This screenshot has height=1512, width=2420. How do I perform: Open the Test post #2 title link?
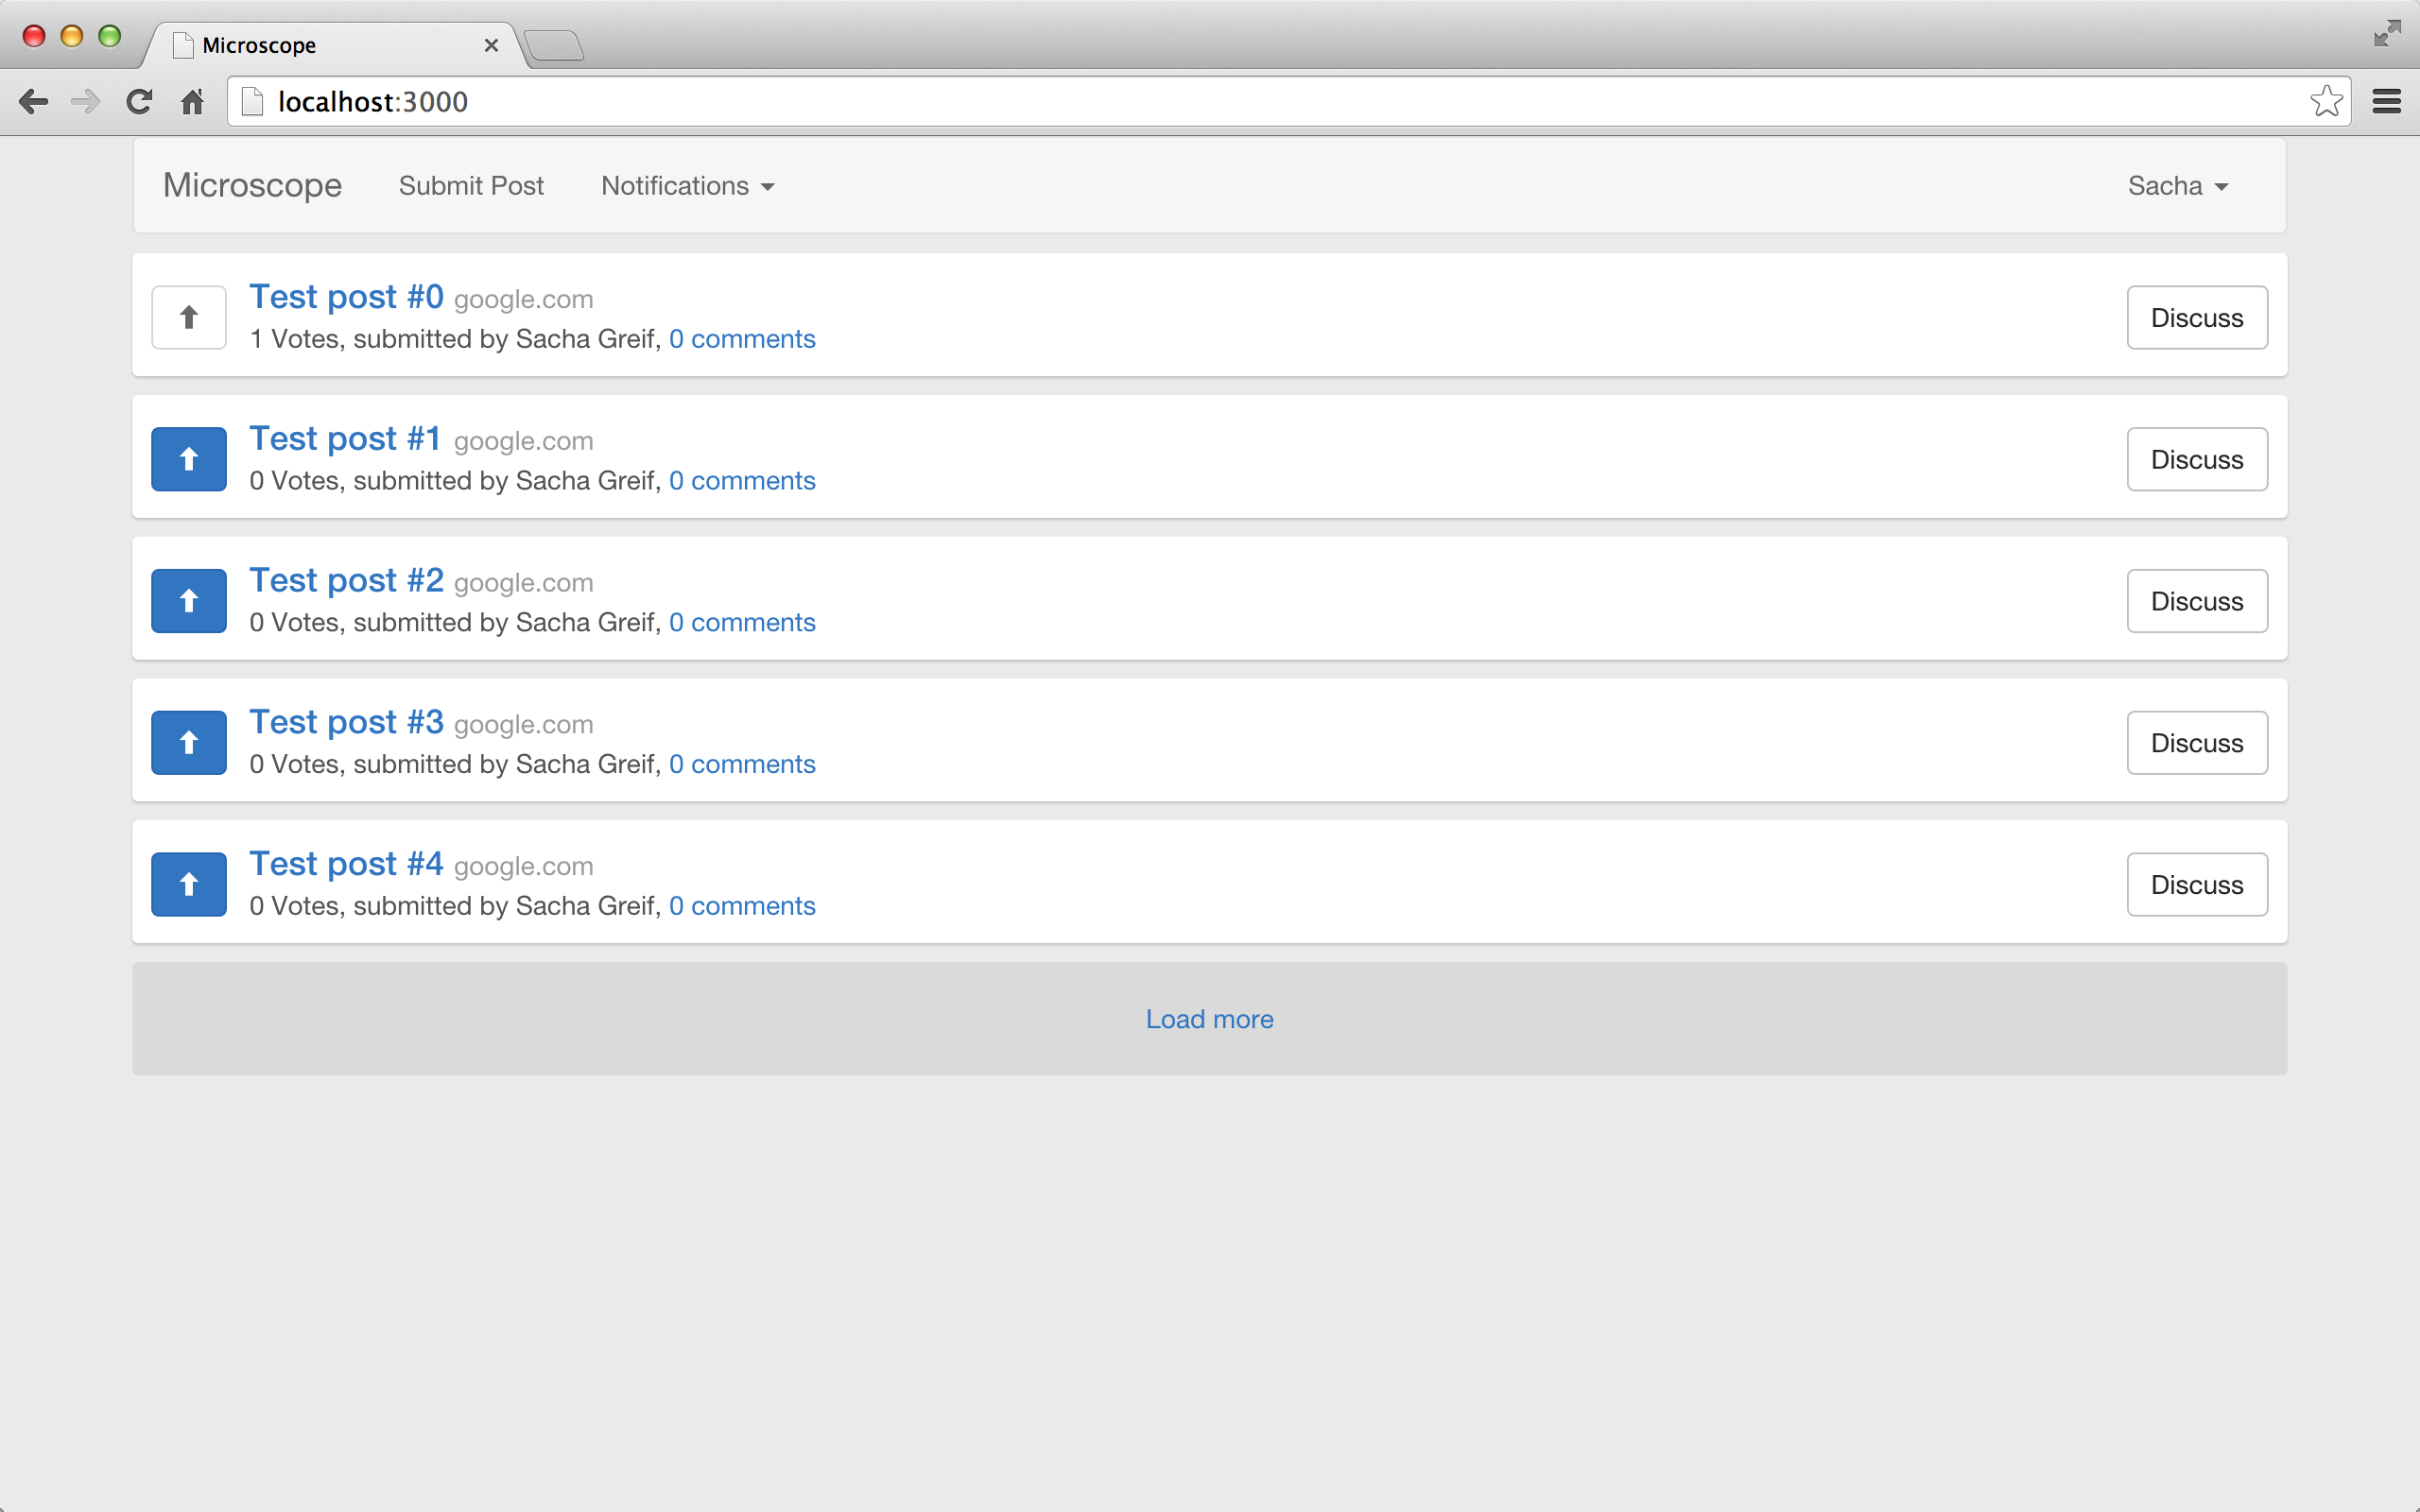(346, 581)
